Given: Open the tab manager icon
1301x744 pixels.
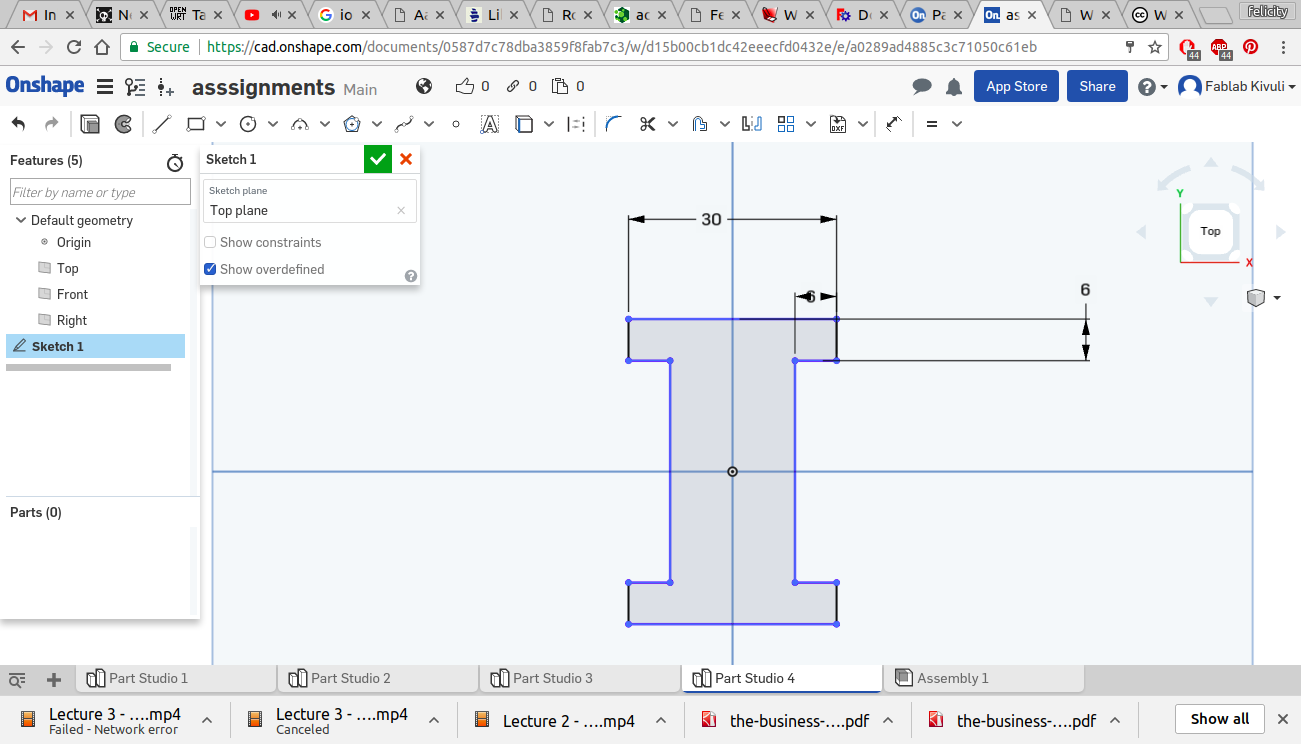Looking at the screenshot, I should (17, 680).
